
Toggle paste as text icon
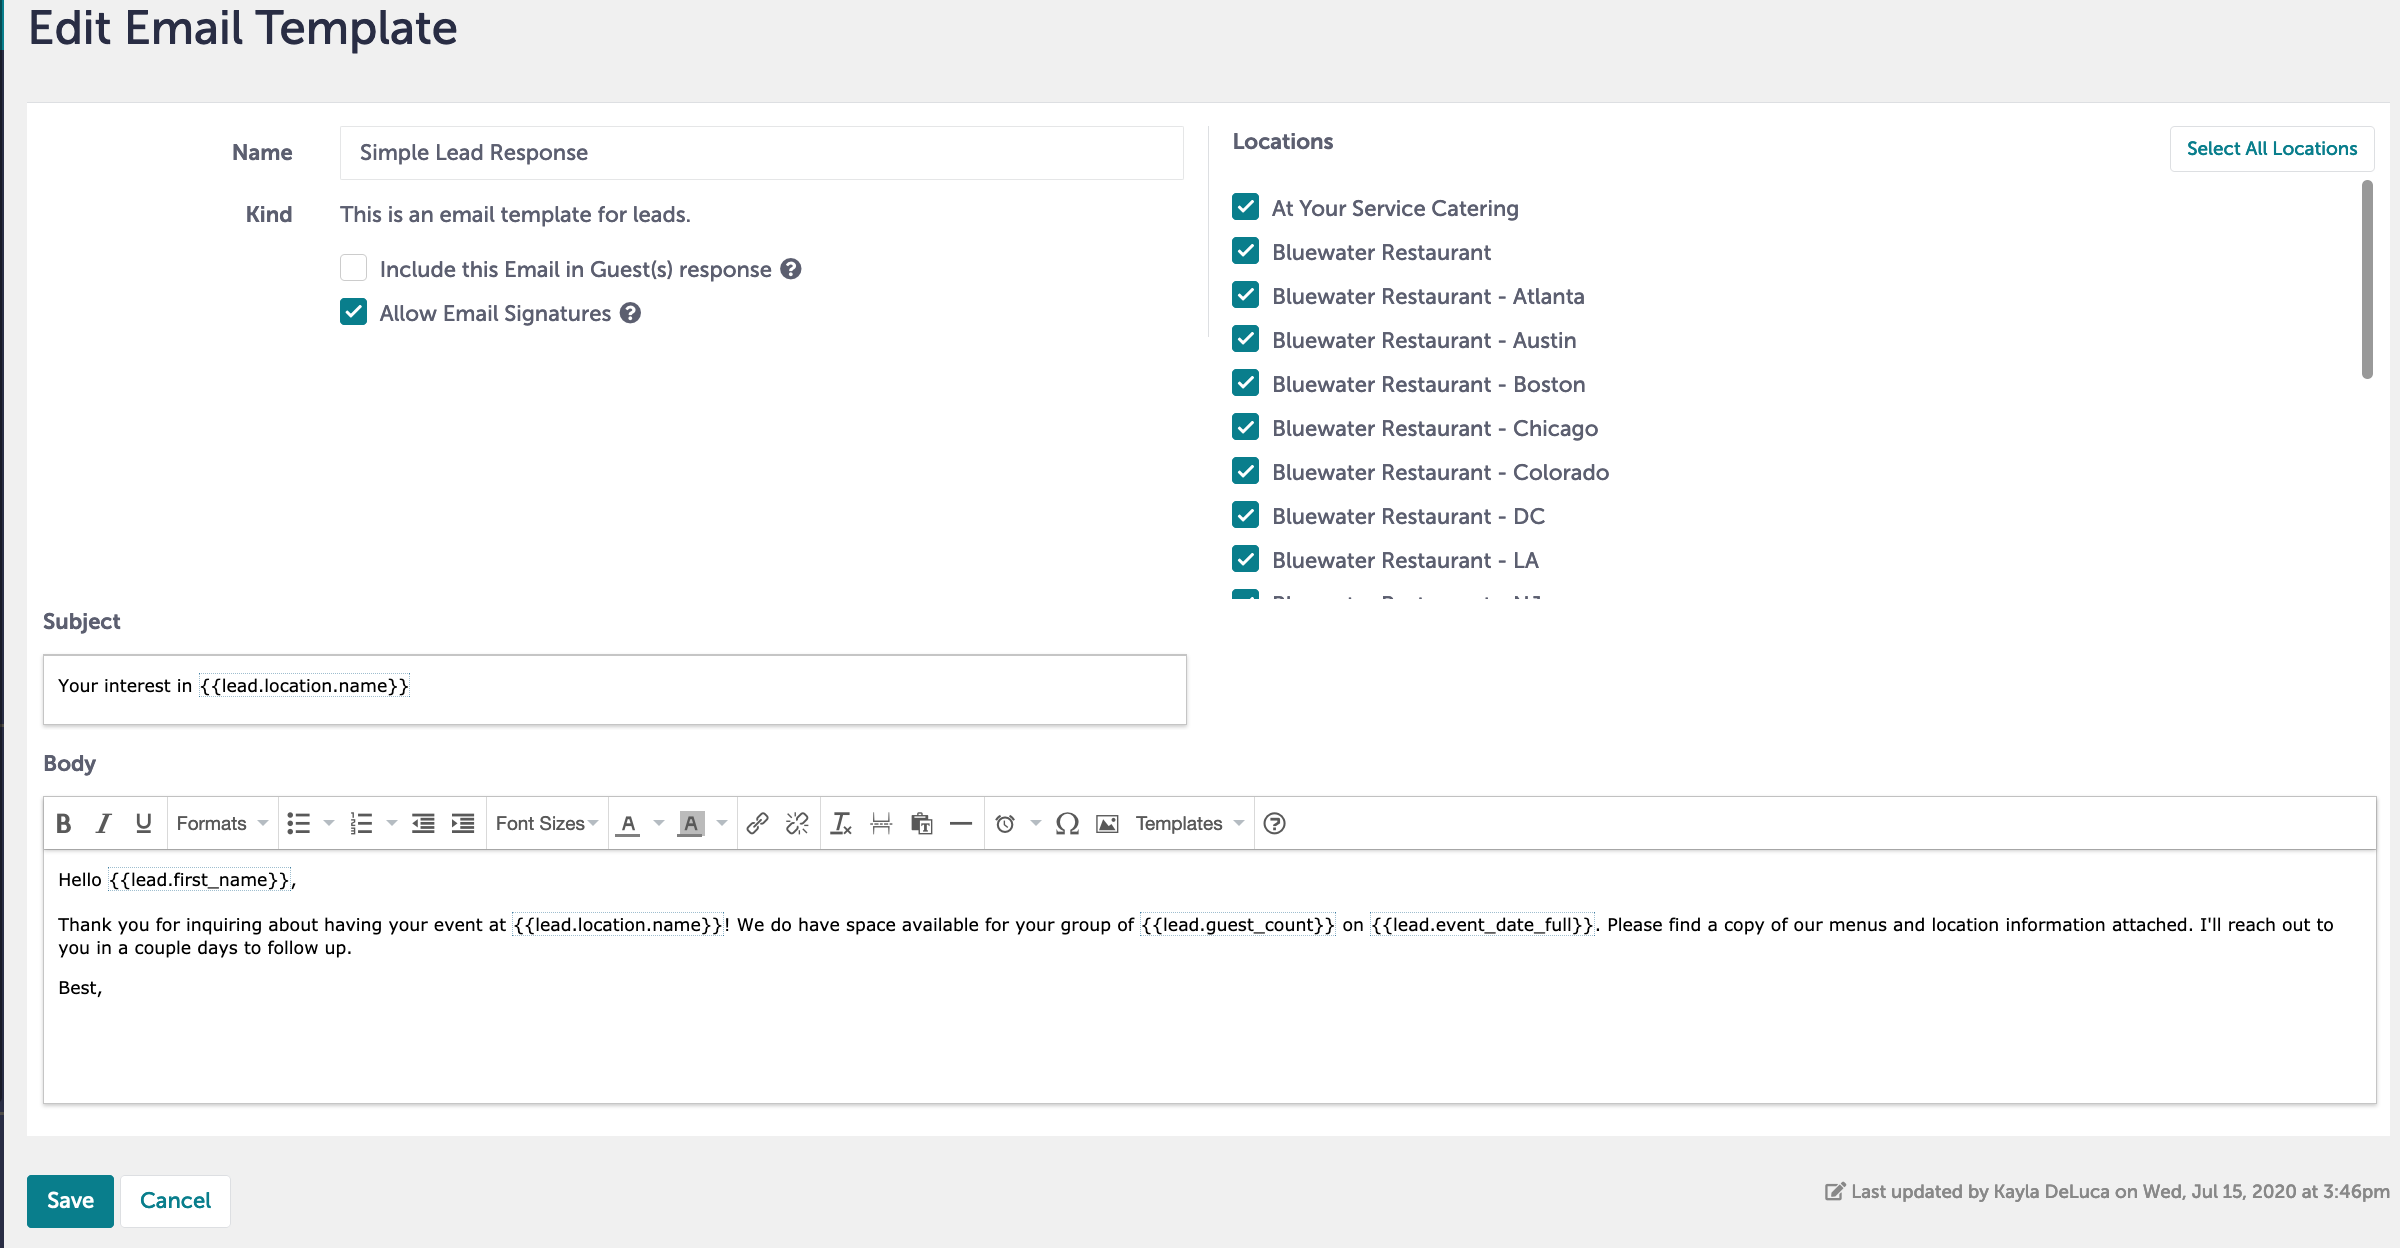pyautogui.click(x=921, y=823)
